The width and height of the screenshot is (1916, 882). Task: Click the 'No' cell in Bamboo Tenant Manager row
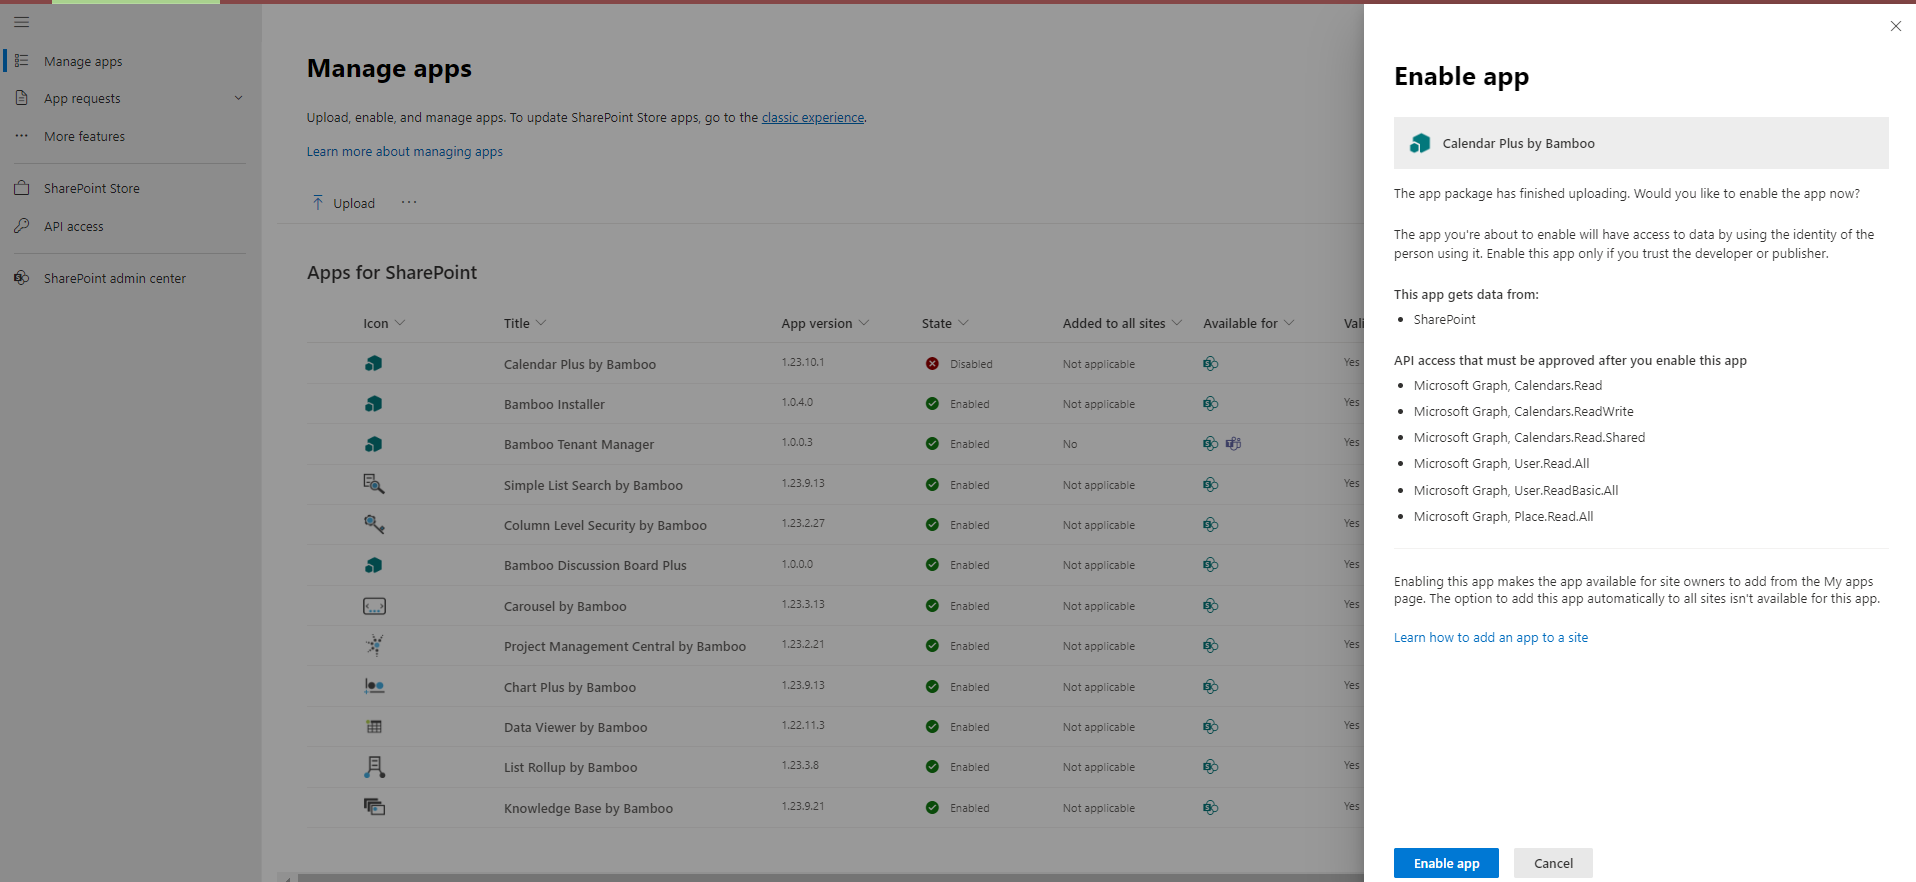click(1070, 444)
